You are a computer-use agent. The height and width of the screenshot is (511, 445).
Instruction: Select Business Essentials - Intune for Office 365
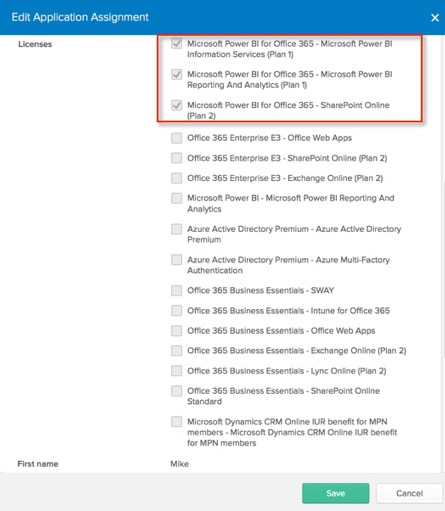(x=176, y=311)
